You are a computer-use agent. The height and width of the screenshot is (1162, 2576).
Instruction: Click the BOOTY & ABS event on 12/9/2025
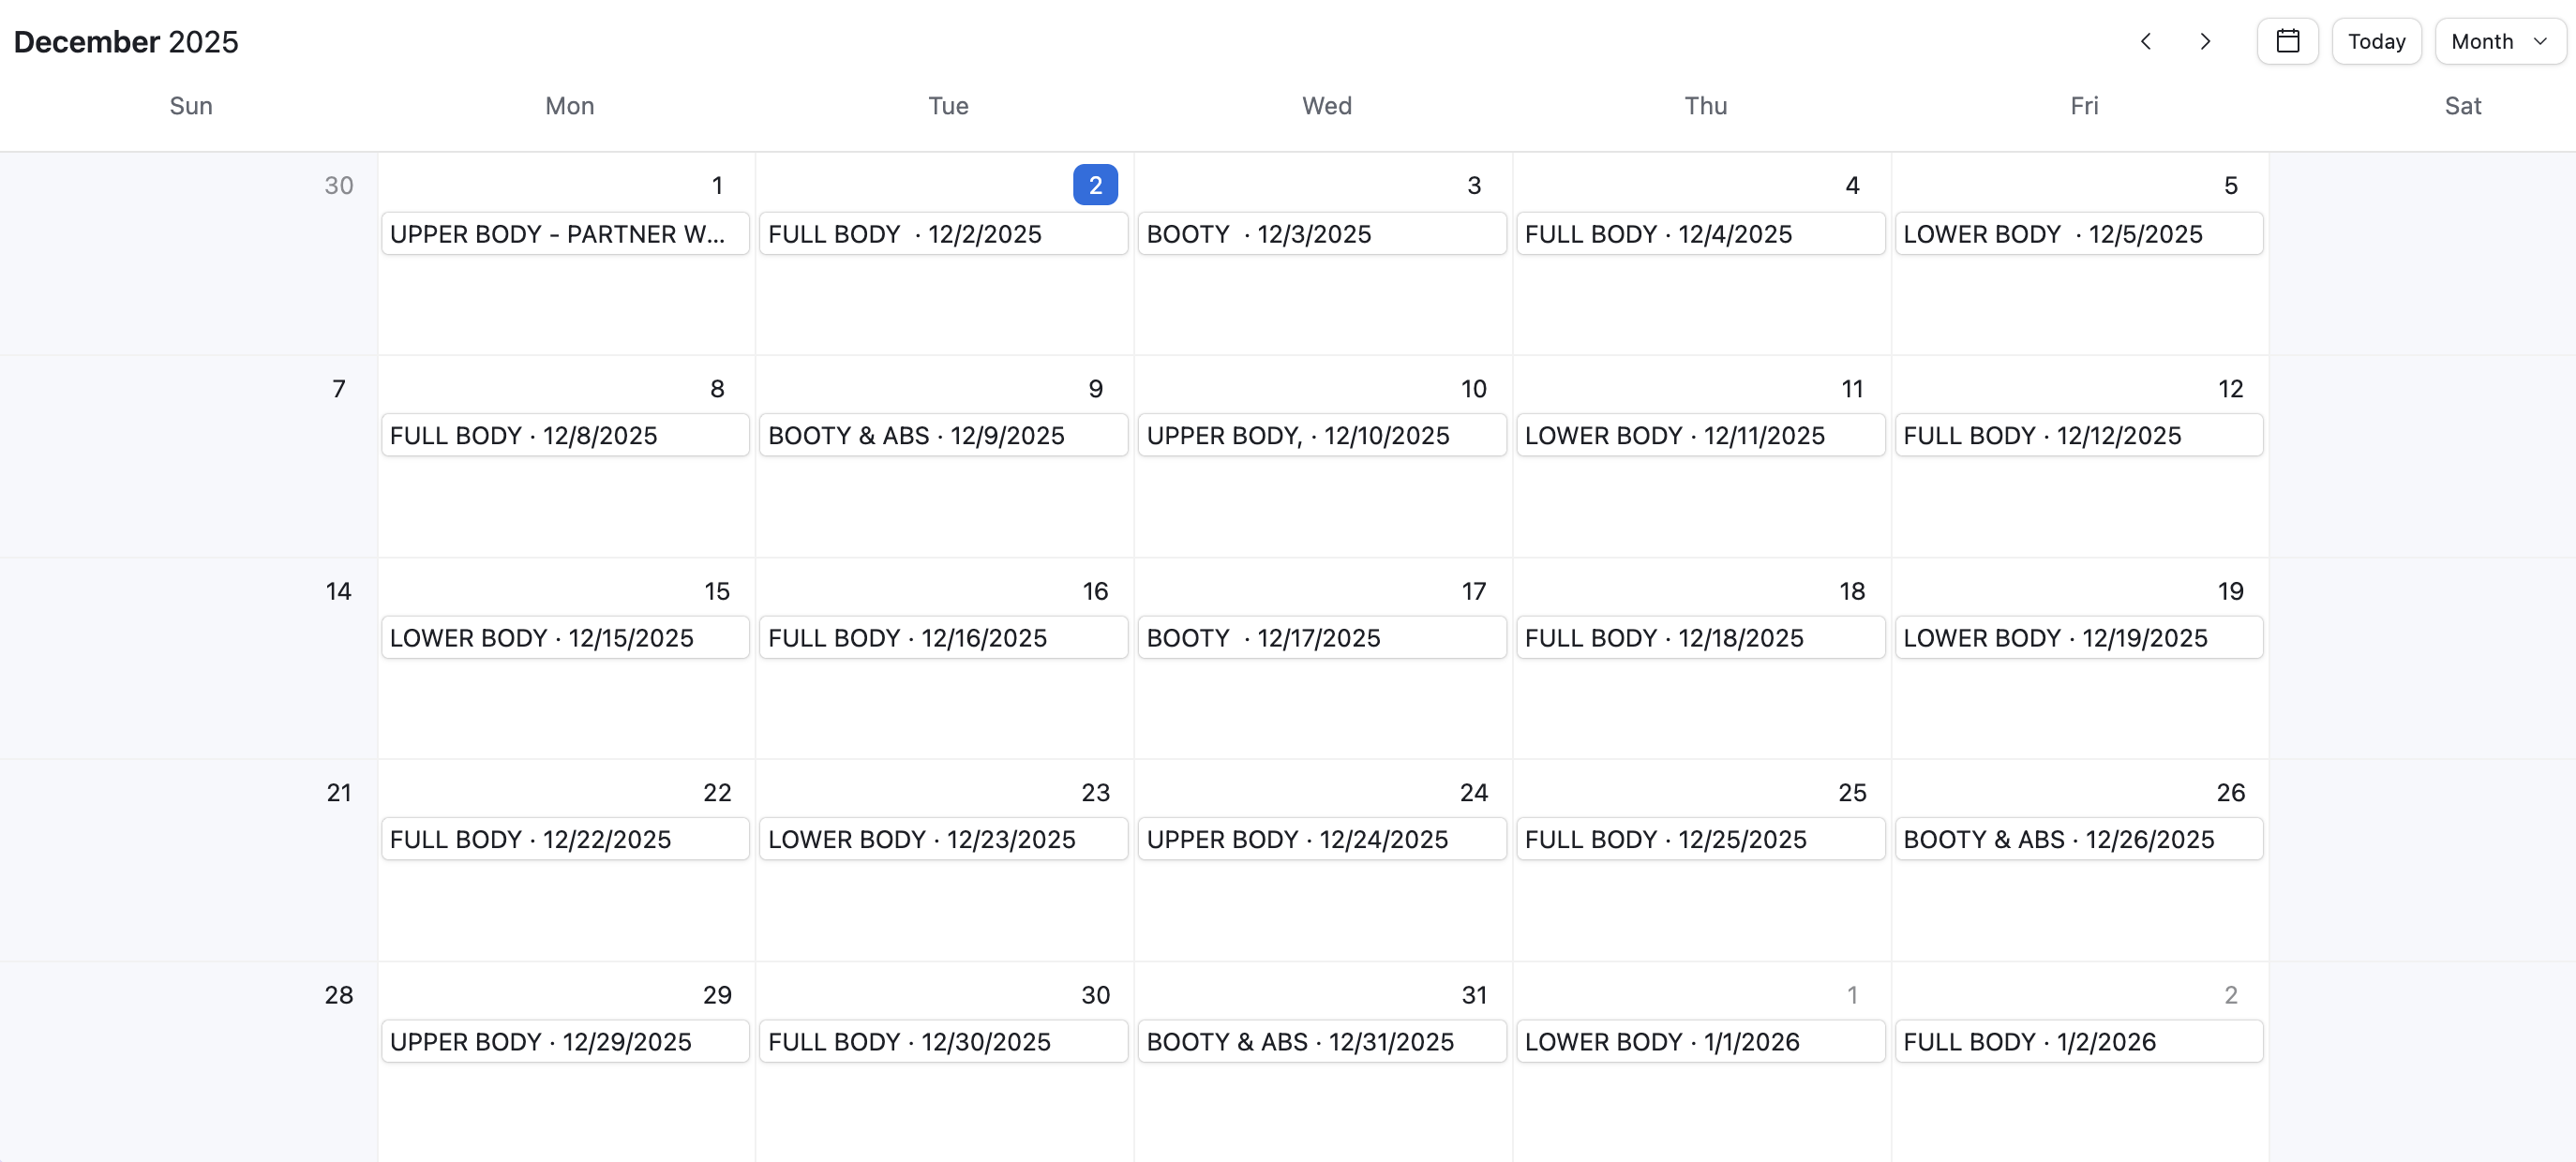(x=943, y=435)
